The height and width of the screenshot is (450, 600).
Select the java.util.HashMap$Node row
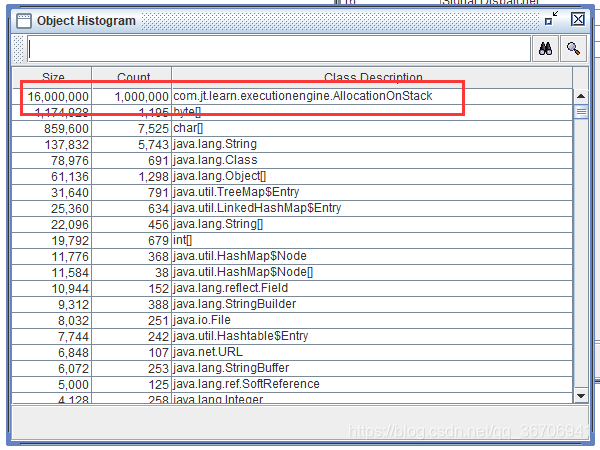pyautogui.click(x=292, y=256)
